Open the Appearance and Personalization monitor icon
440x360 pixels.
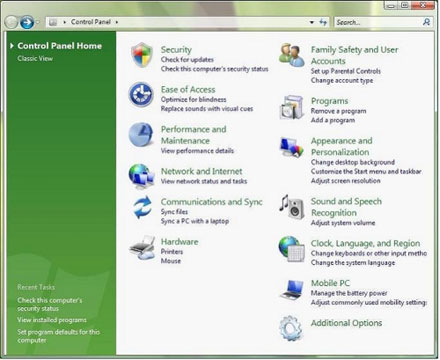pyautogui.click(x=292, y=147)
